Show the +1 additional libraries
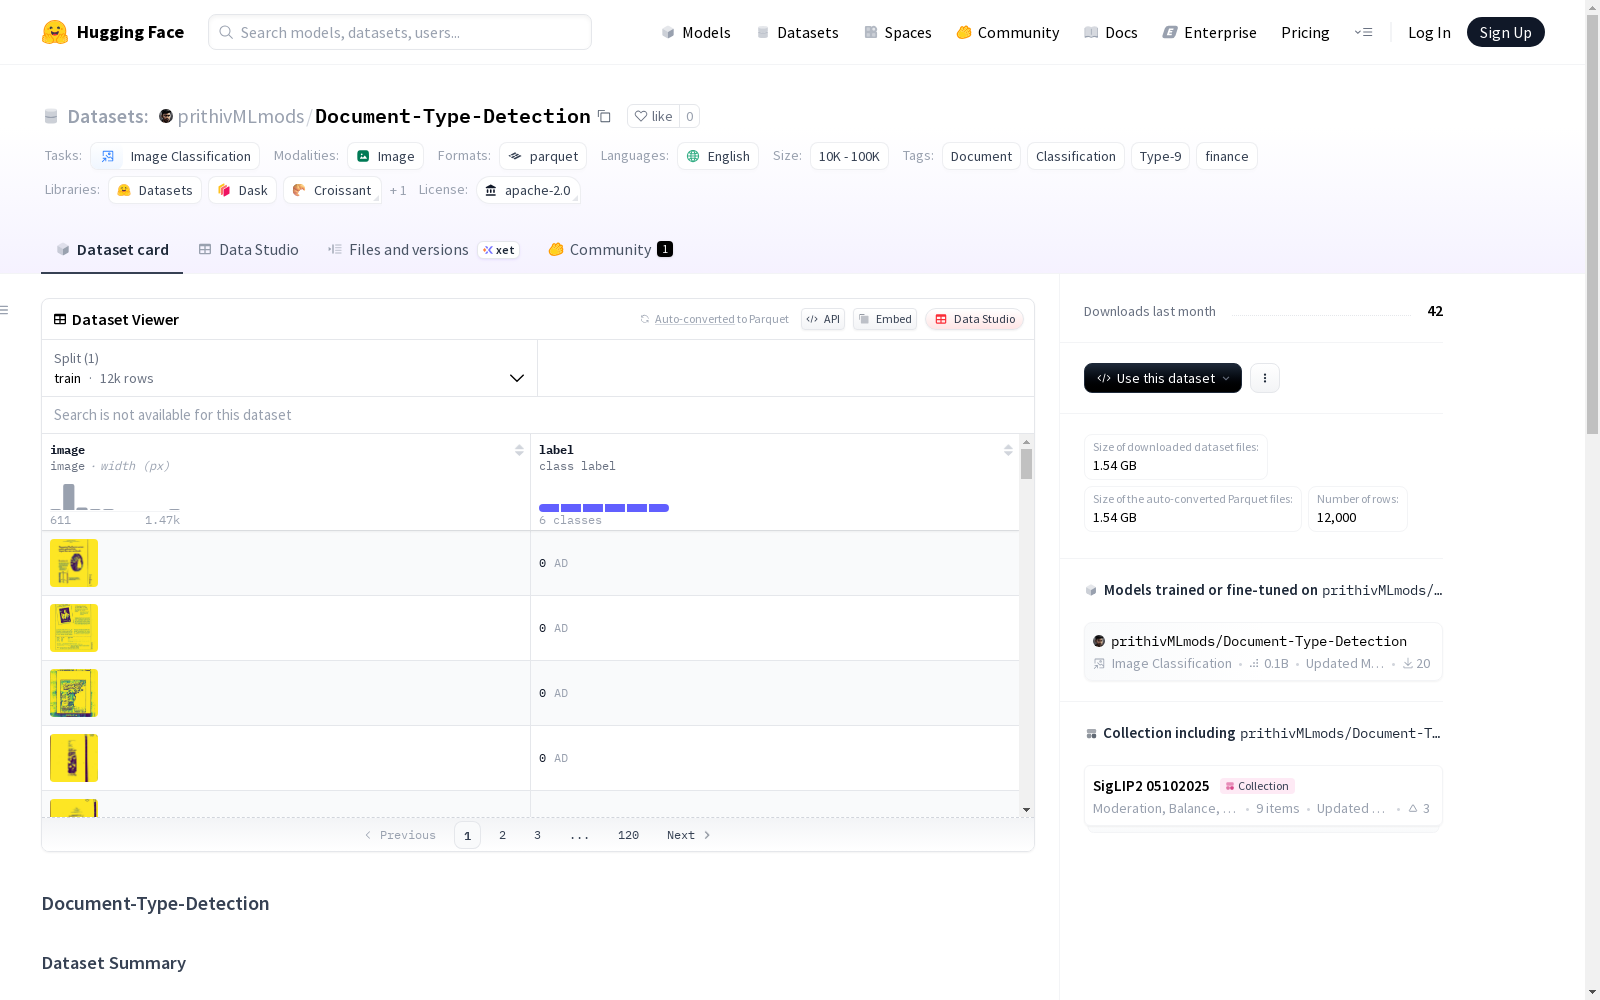1600x1000 pixels. tap(398, 190)
